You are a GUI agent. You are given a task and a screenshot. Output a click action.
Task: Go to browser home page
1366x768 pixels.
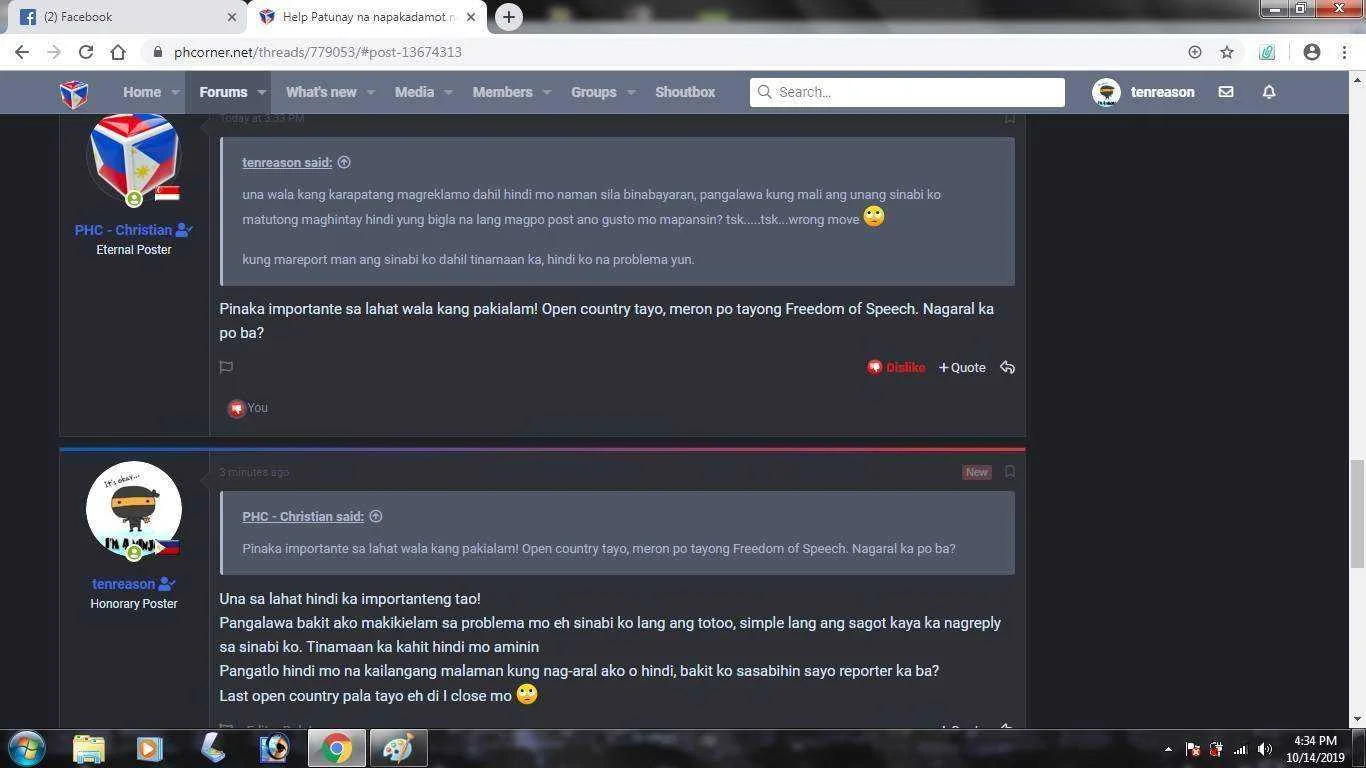tap(118, 52)
